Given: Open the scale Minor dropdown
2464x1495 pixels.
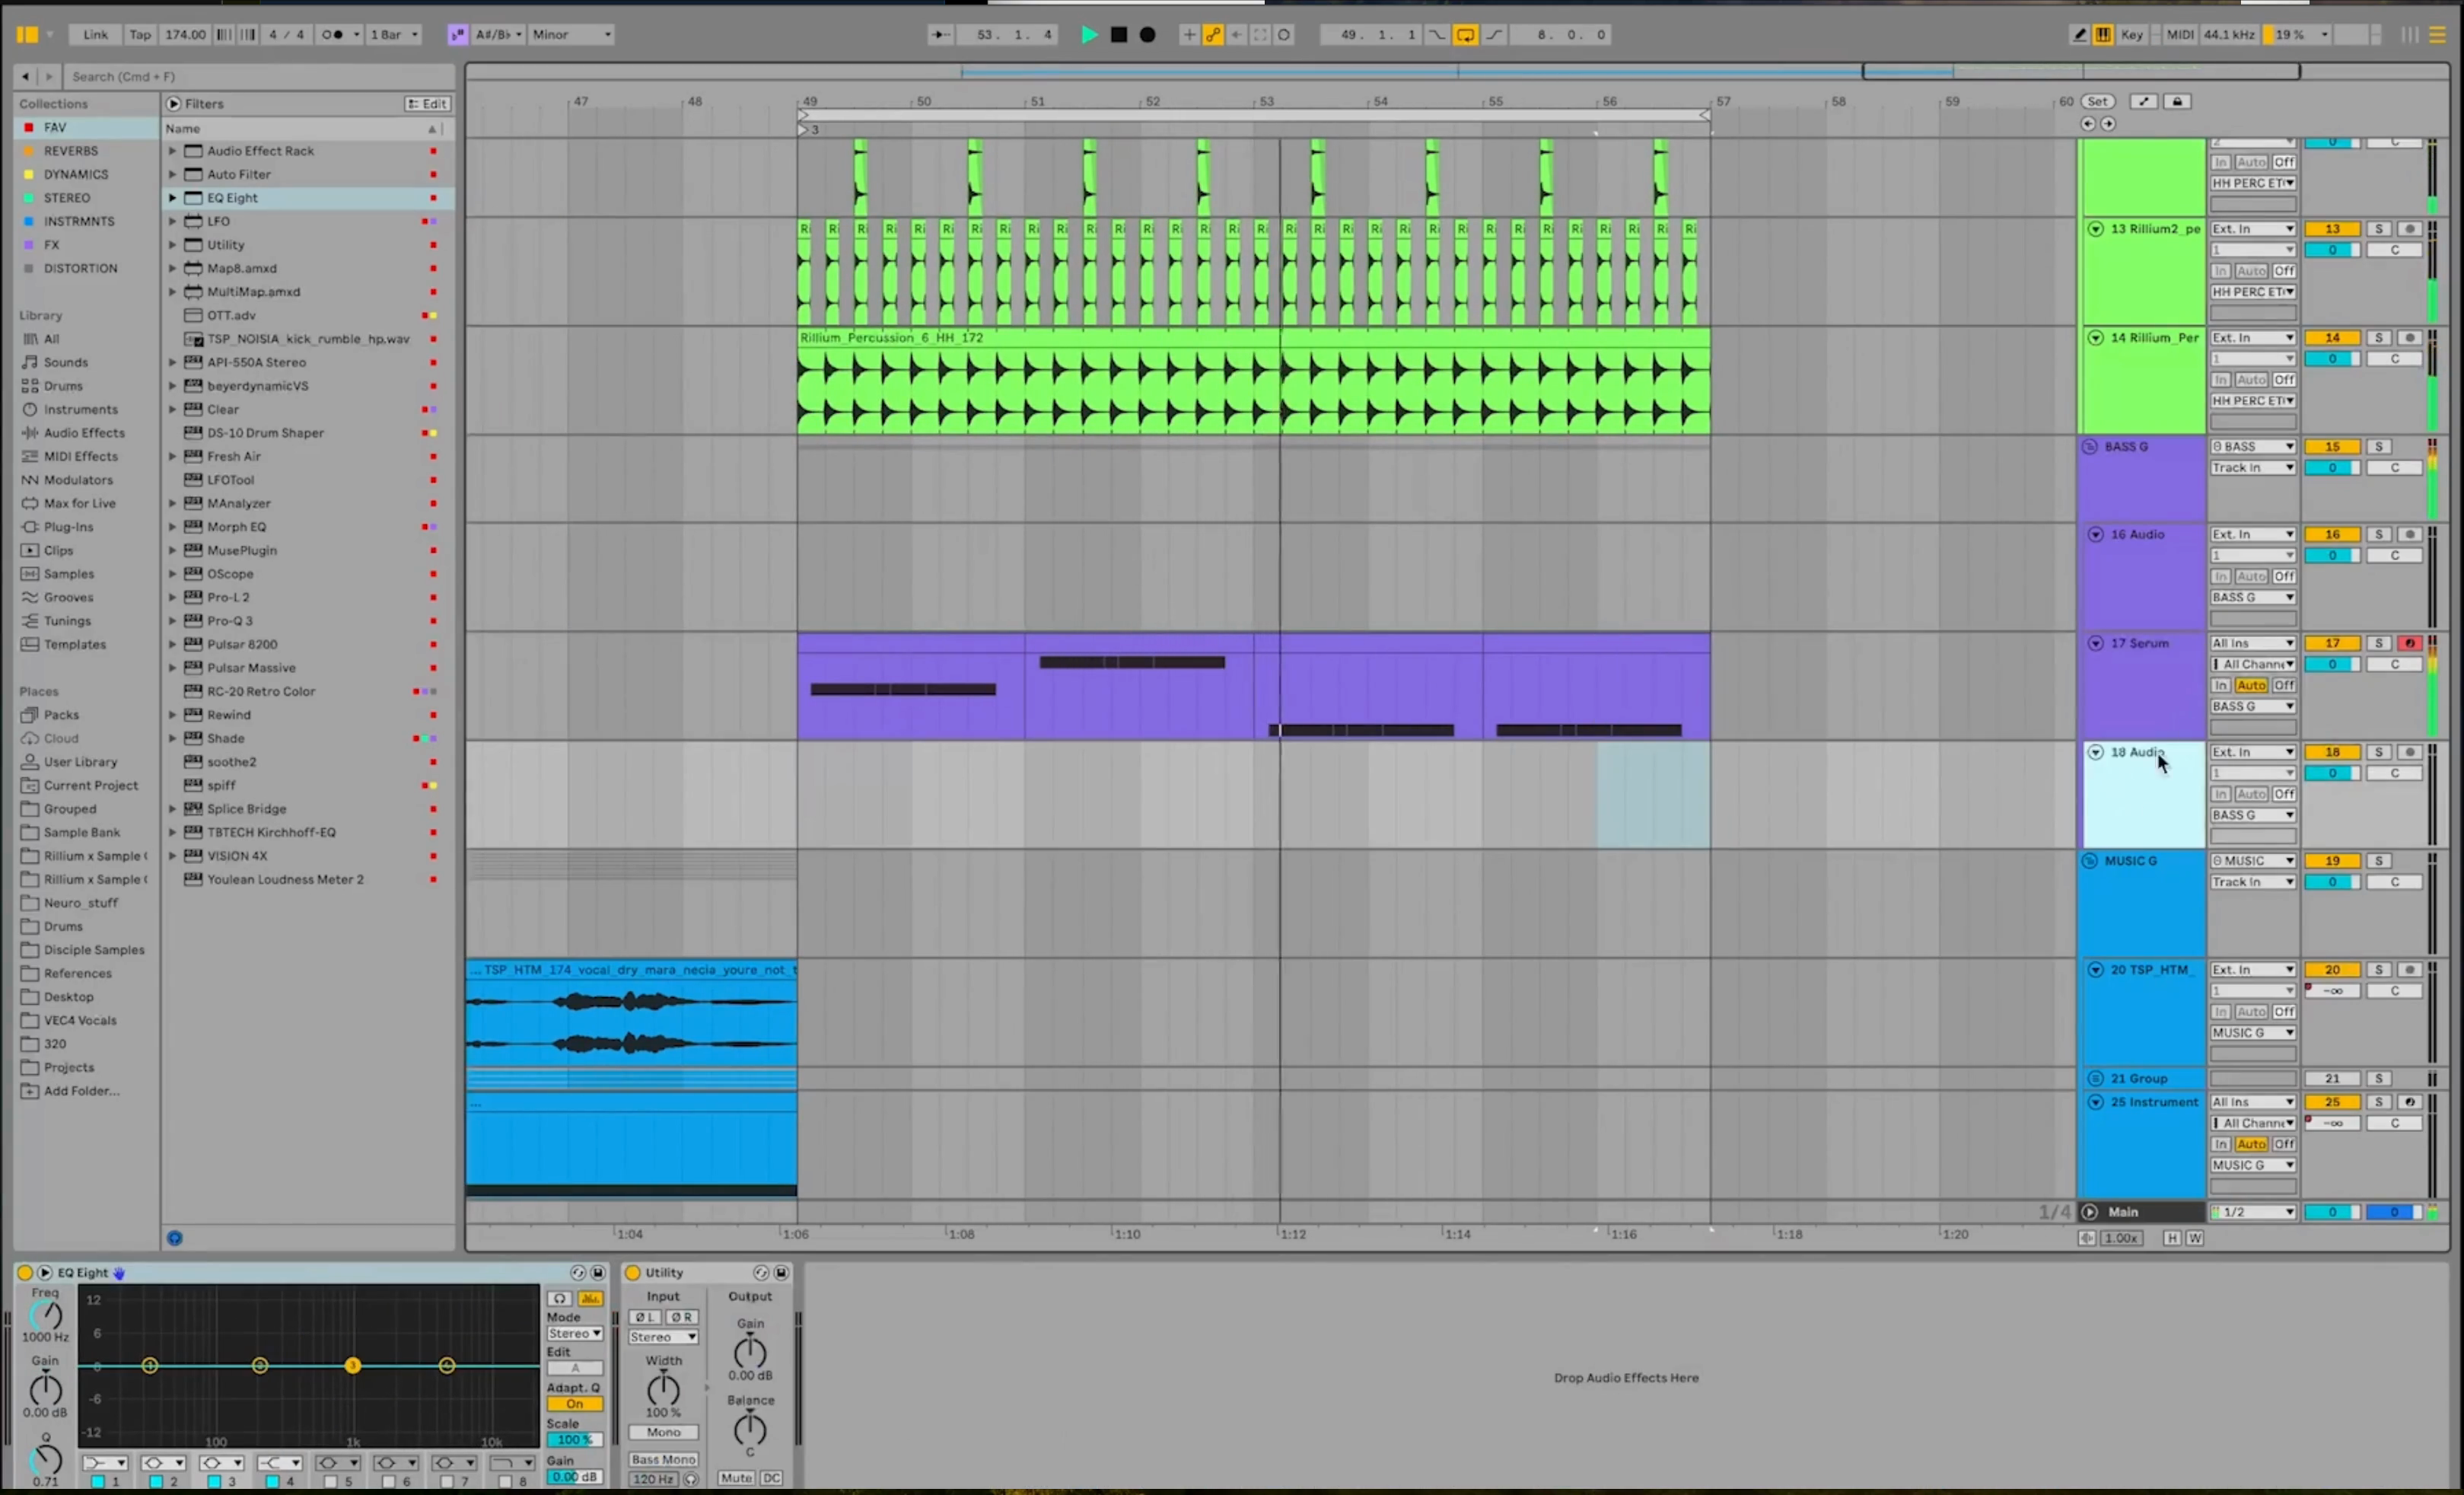Looking at the screenshot, I should (571, 34).
